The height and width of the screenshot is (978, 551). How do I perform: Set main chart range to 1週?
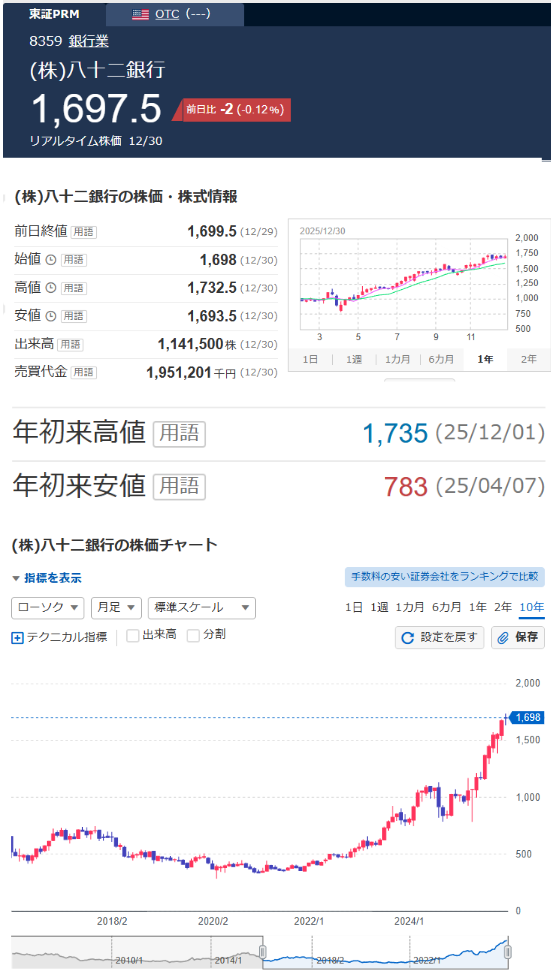(x=379, y=607)
